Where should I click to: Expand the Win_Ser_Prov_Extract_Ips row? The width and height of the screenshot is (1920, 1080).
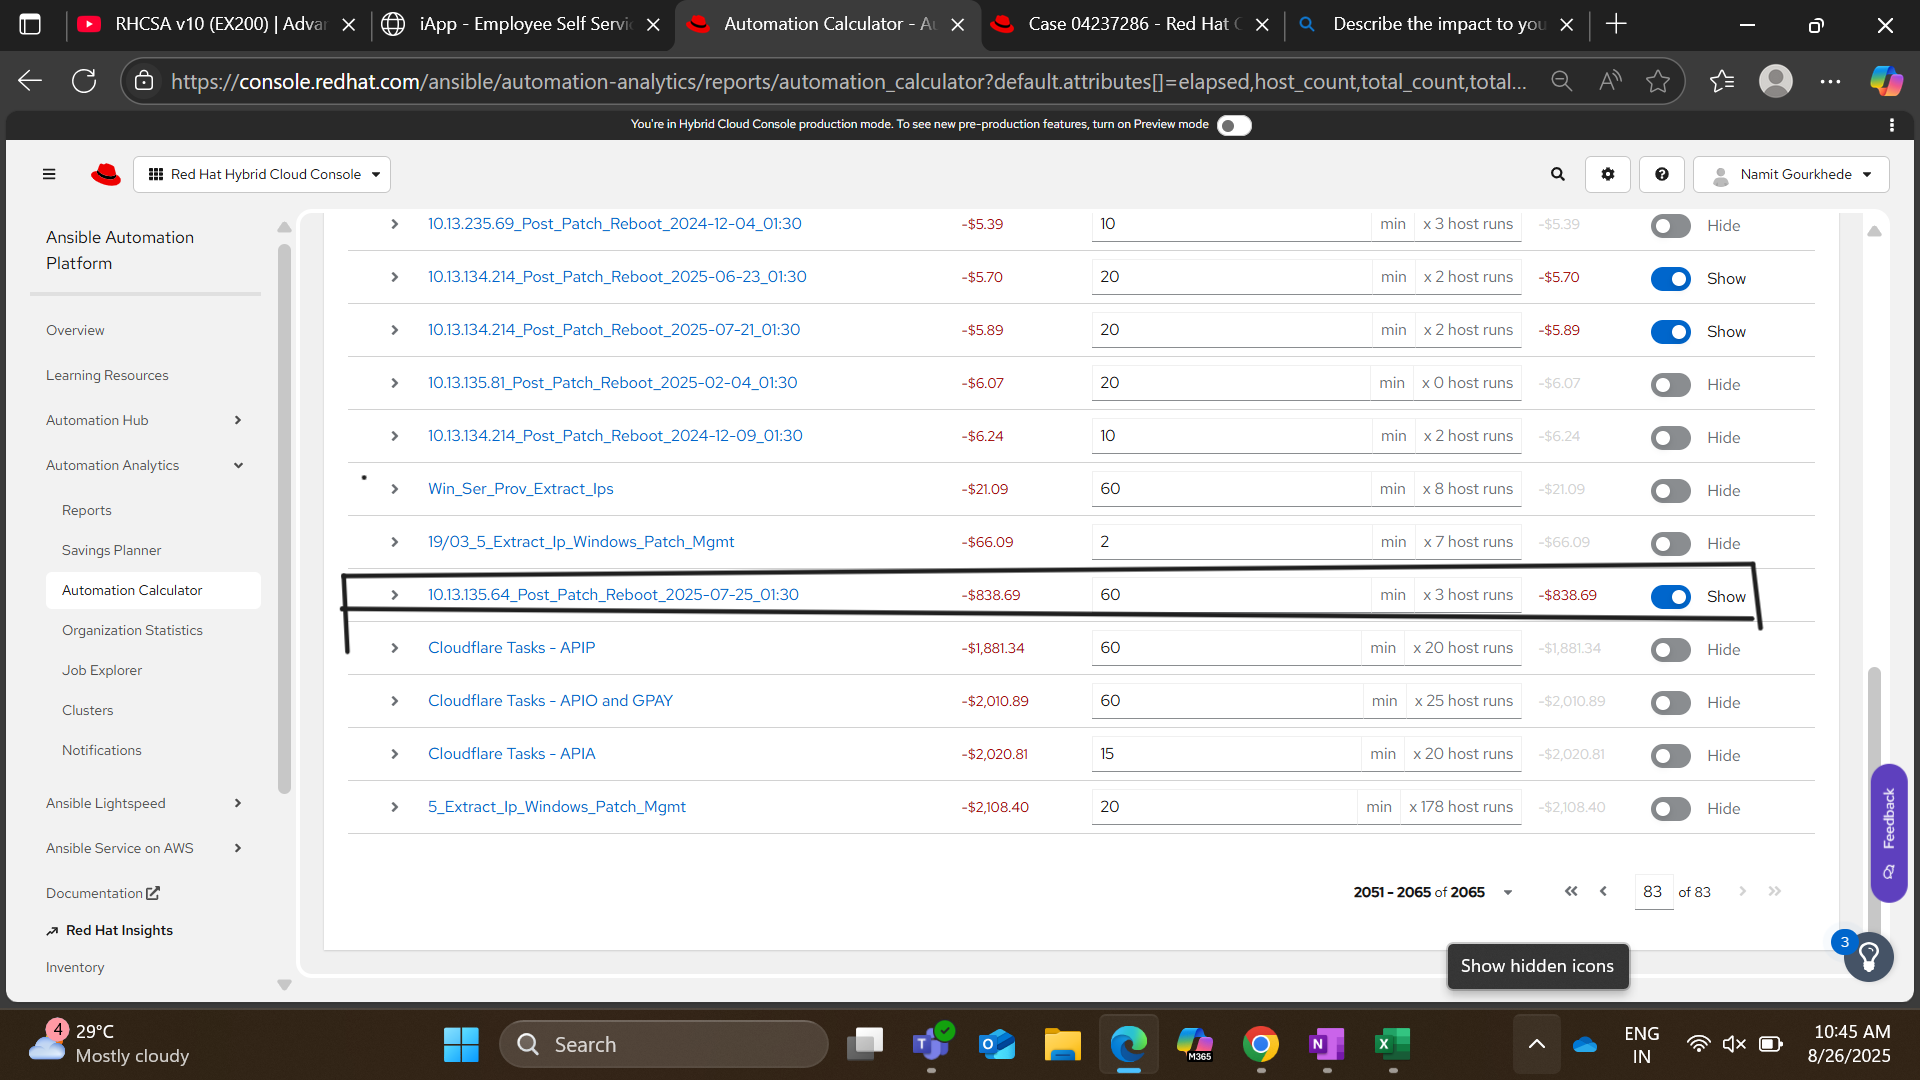click(394, 489)
